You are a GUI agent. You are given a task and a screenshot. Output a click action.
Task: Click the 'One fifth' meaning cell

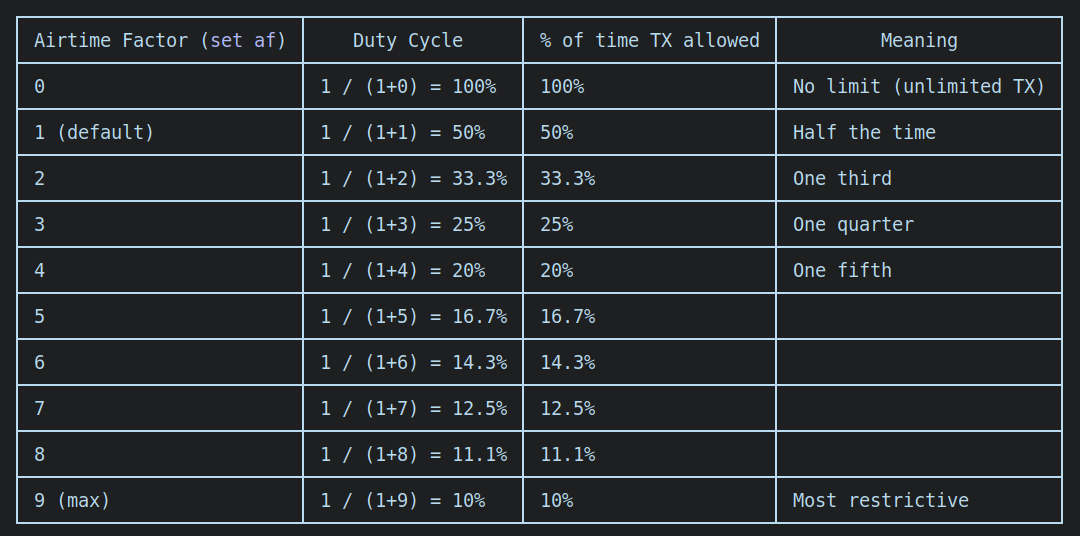tap(842, 271)
